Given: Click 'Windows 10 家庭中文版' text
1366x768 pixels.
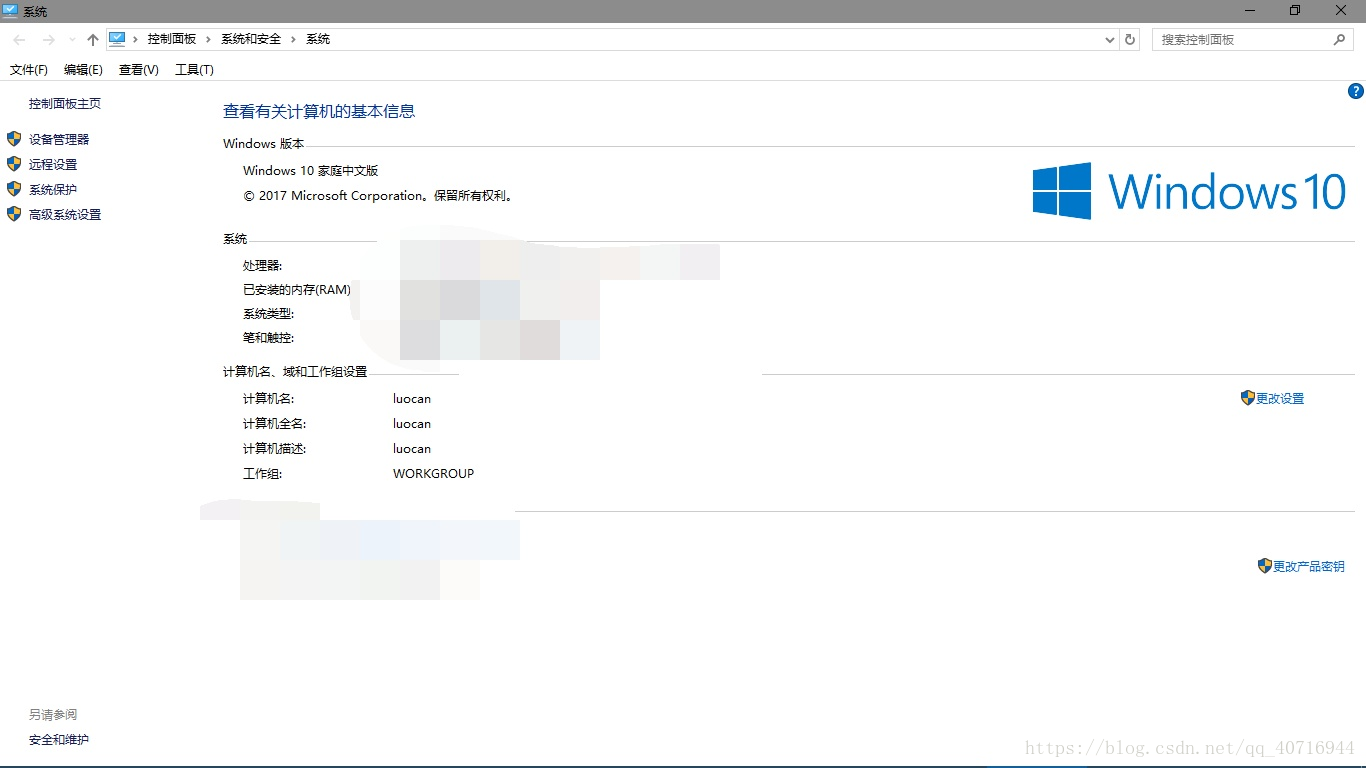Looking at the screenshot, I should [x=311, y=171].
